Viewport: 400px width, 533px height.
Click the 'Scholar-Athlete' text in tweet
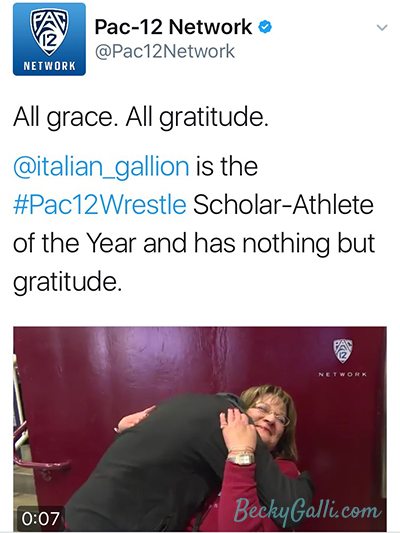coord(283,205)
